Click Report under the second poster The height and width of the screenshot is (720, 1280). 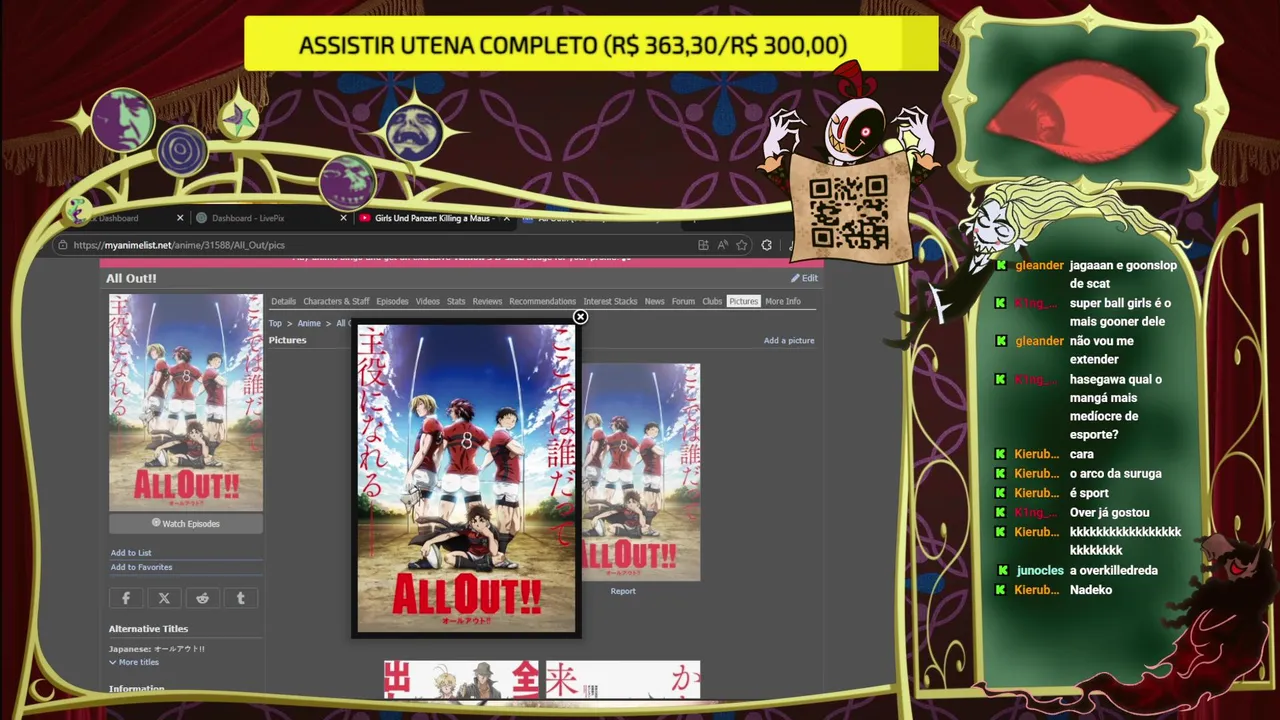coord(623,591)
